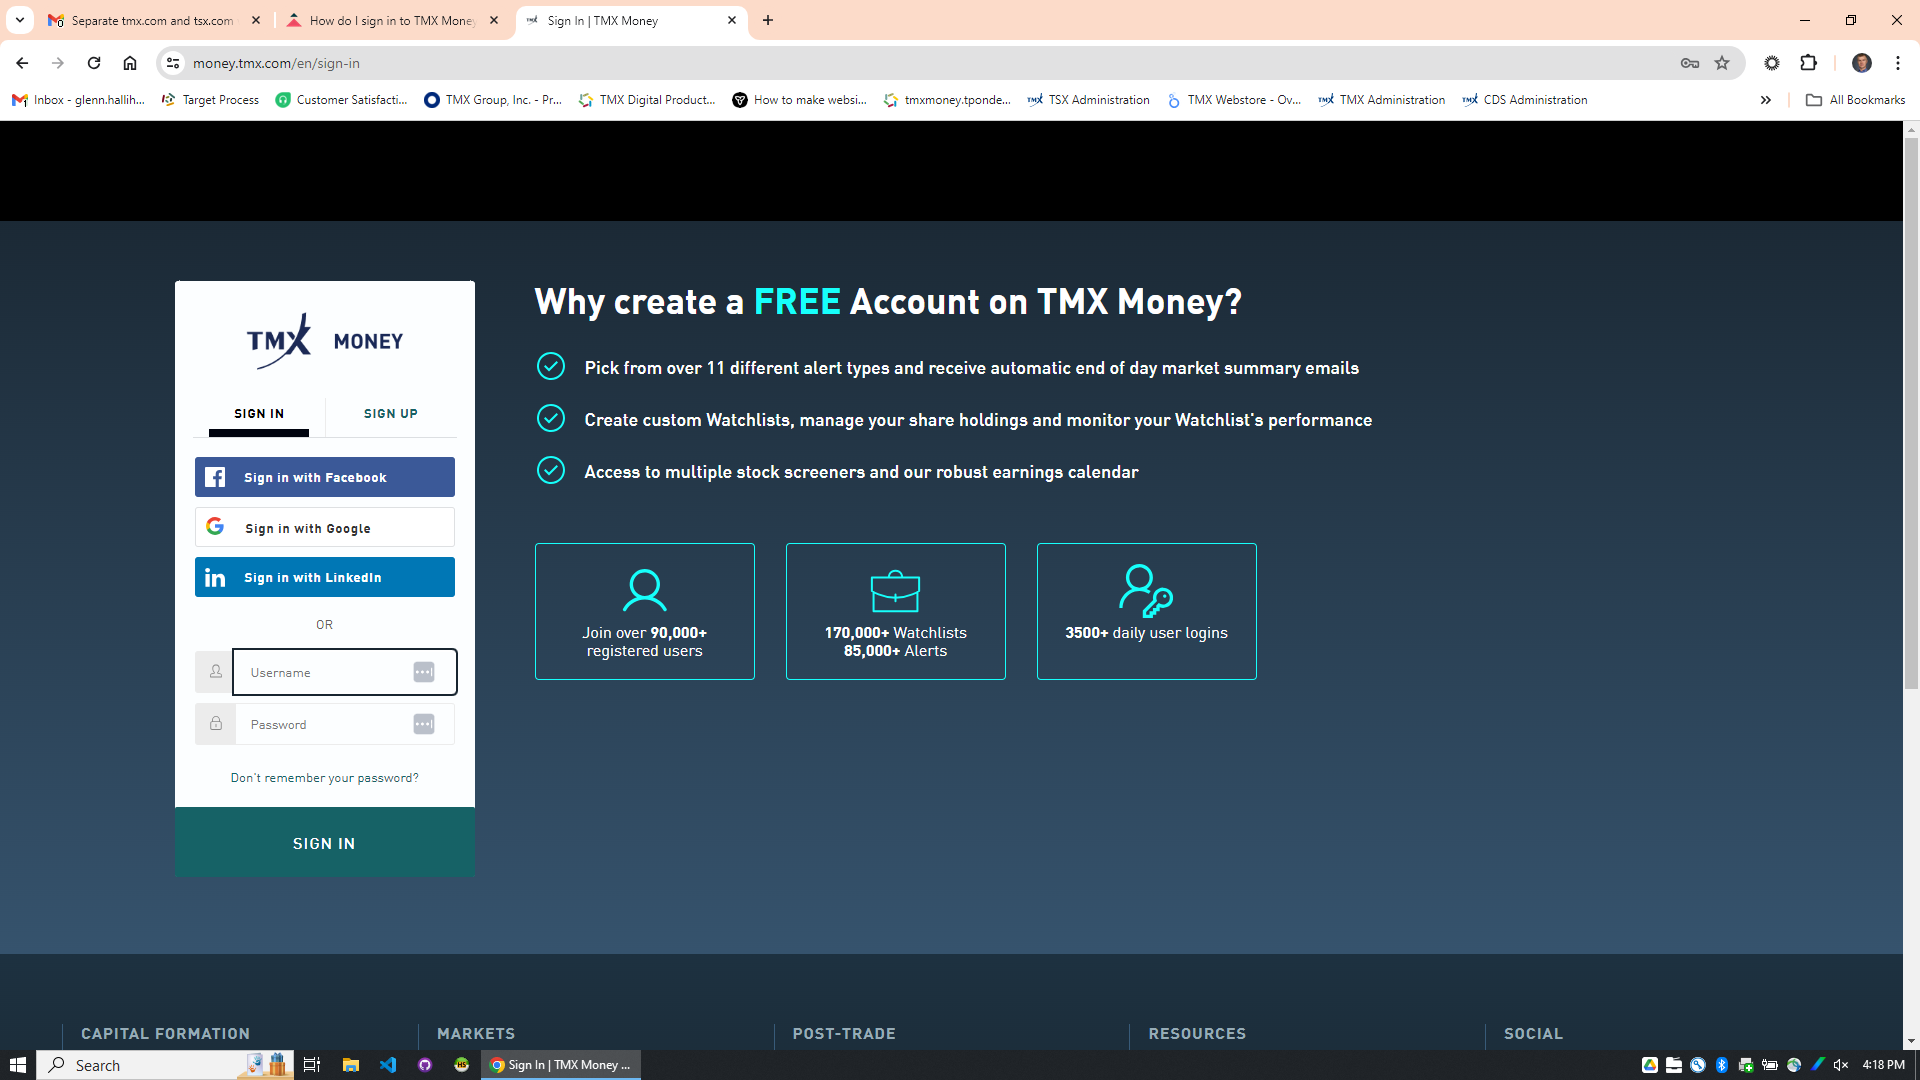Click the LinkedIn logo sign-in button
Screen dimensions: 1920x1080
click(x=215, y=578)
